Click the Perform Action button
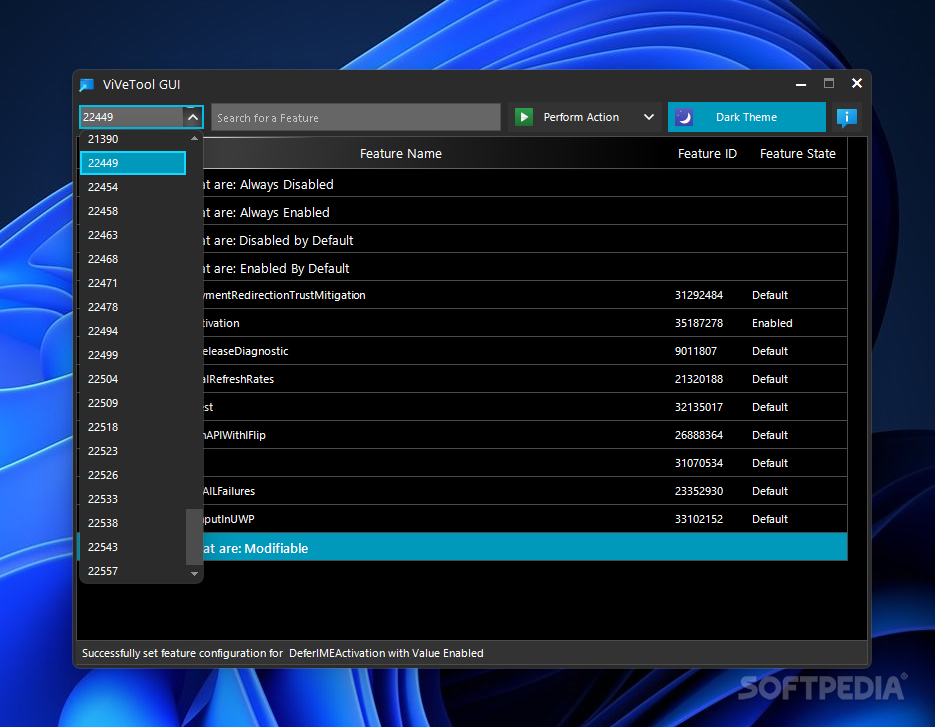This screenshot has height=727, width=935. click(584, 117)
